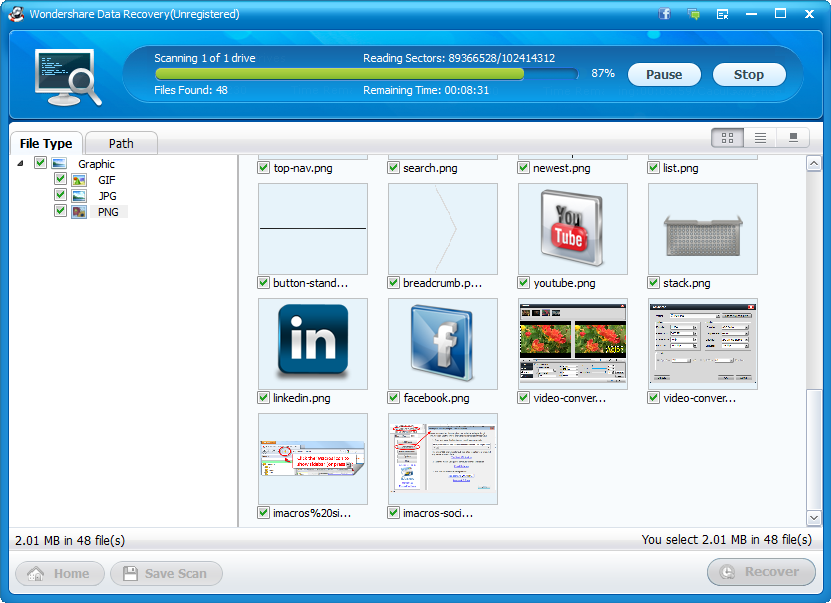Uncheck the youtube.png file checkbox

pyautogui.click(x=524, y=283)
